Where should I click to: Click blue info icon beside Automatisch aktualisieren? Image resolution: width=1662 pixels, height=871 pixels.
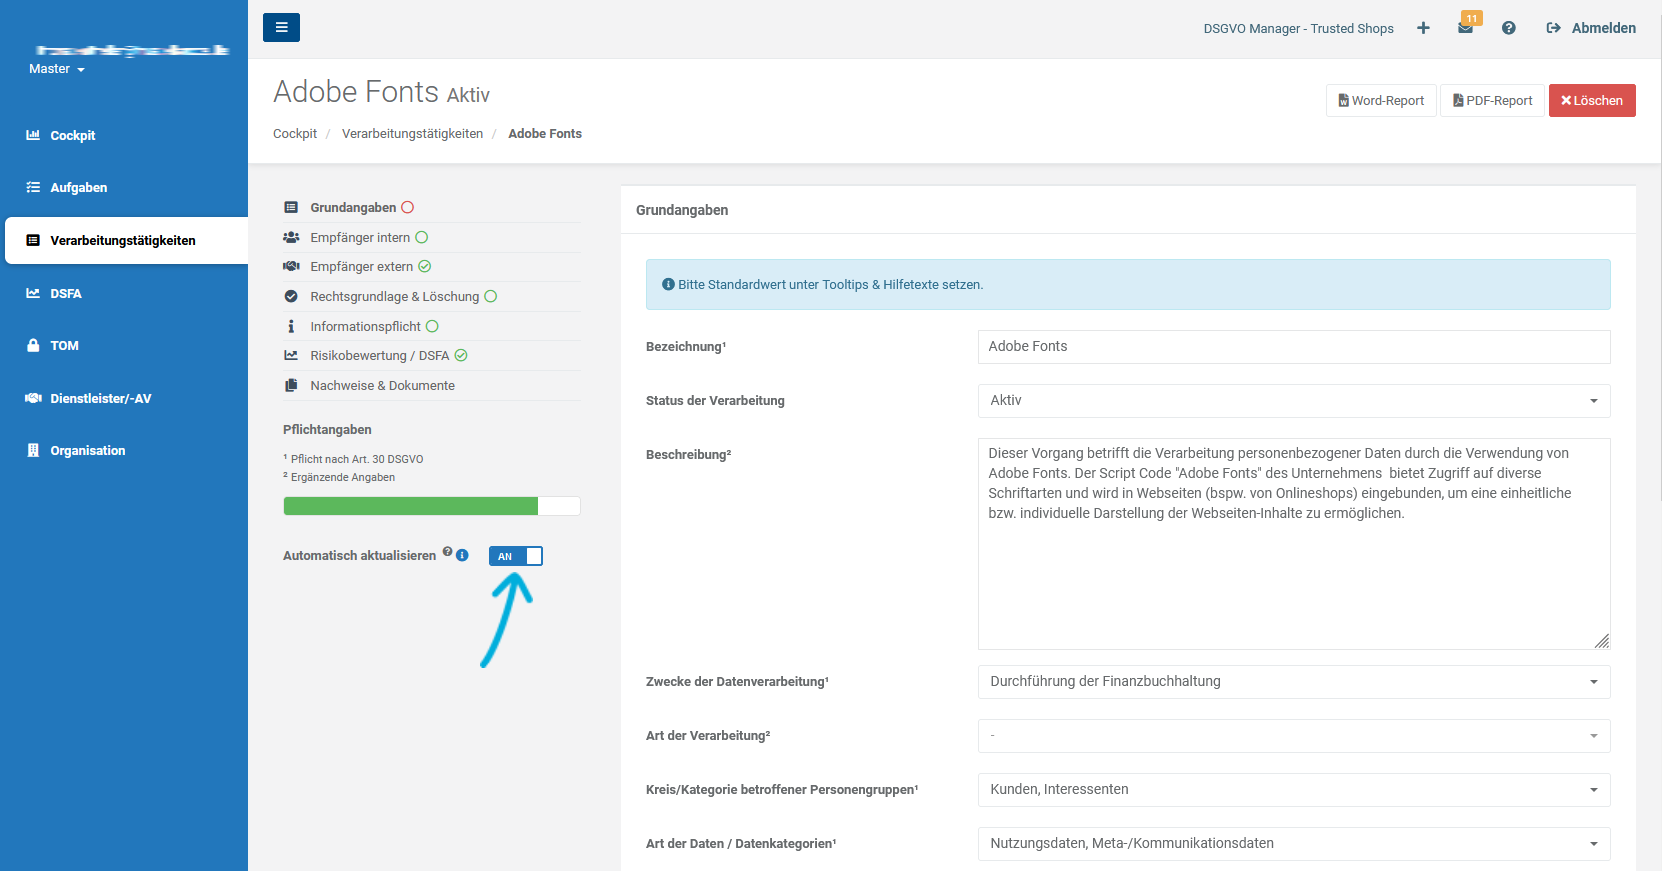462,555
